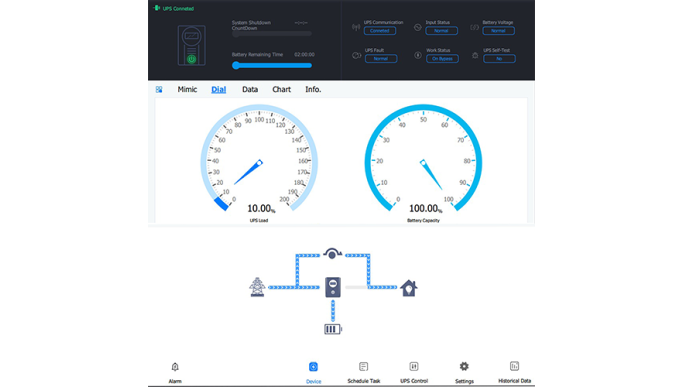683x387 pixels.
Task: Switch to the Chart tab
Action: tap(281, 89)
